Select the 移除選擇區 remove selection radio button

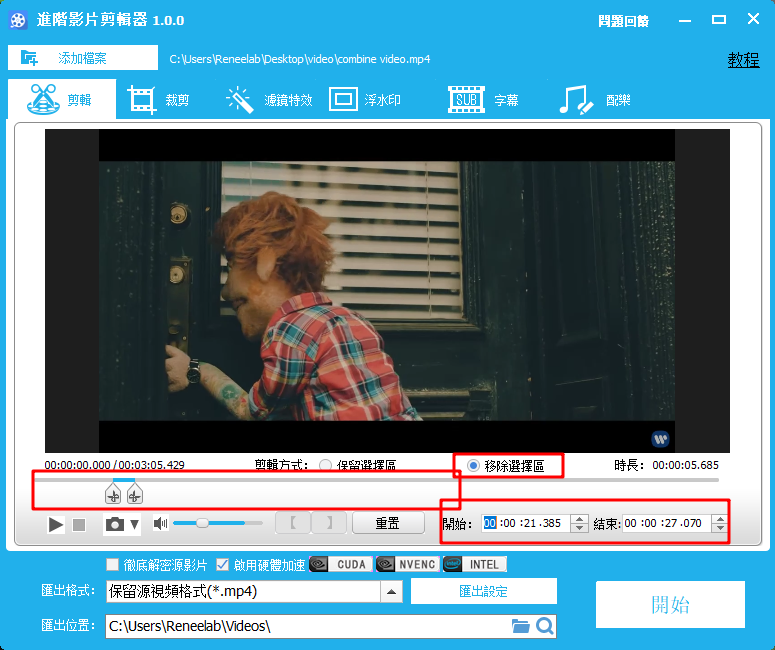[473, 466]
